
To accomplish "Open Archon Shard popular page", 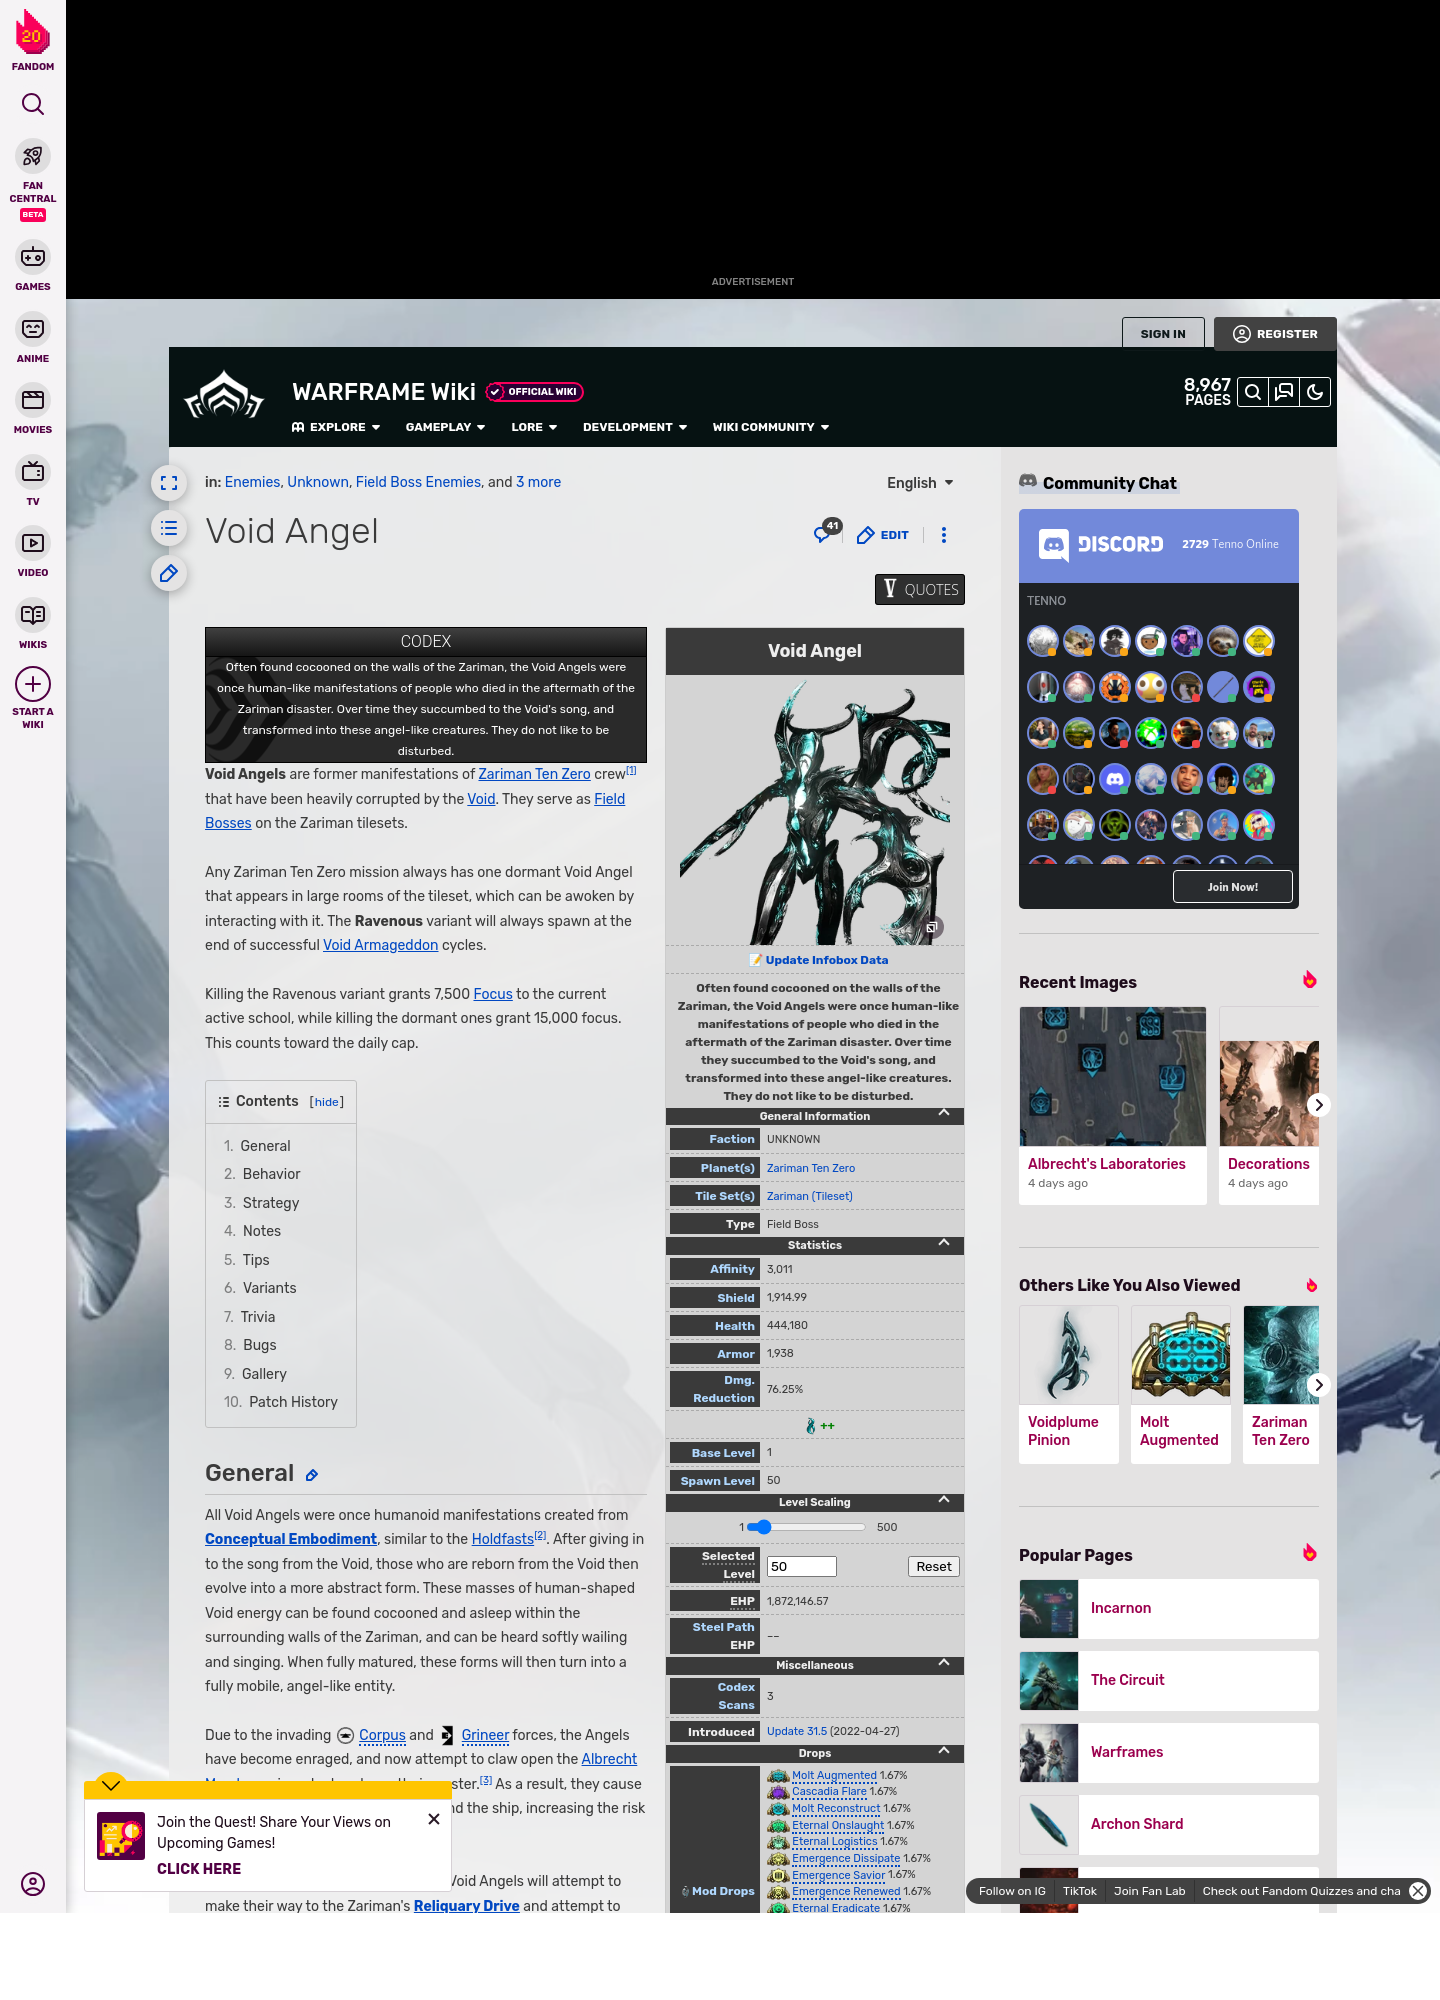I will point(1169,1825).
